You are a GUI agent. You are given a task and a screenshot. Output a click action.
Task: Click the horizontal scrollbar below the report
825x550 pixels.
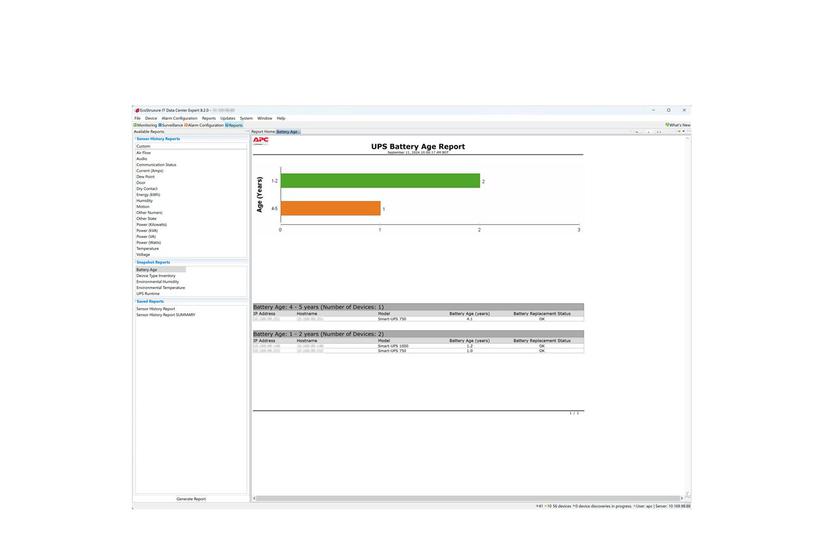click(x=468, y=498)
